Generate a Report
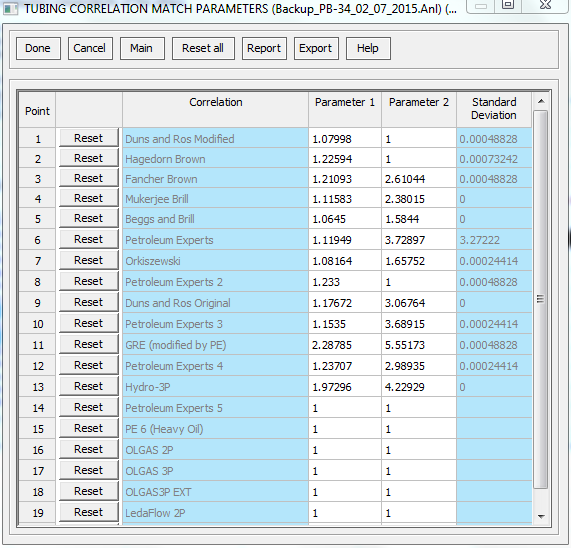 point(264,48)
